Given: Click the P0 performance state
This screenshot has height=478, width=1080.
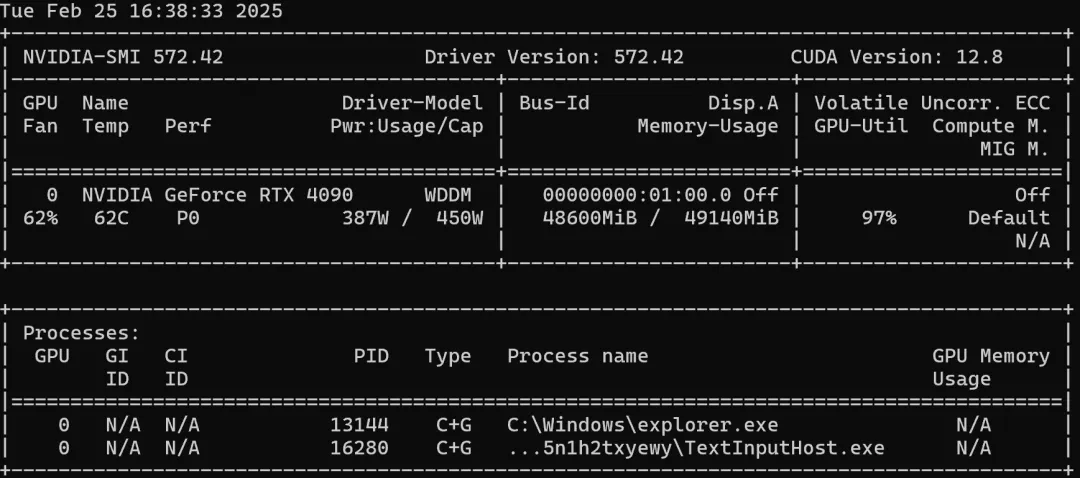Looking at the screenshot, I should (187, 217).
